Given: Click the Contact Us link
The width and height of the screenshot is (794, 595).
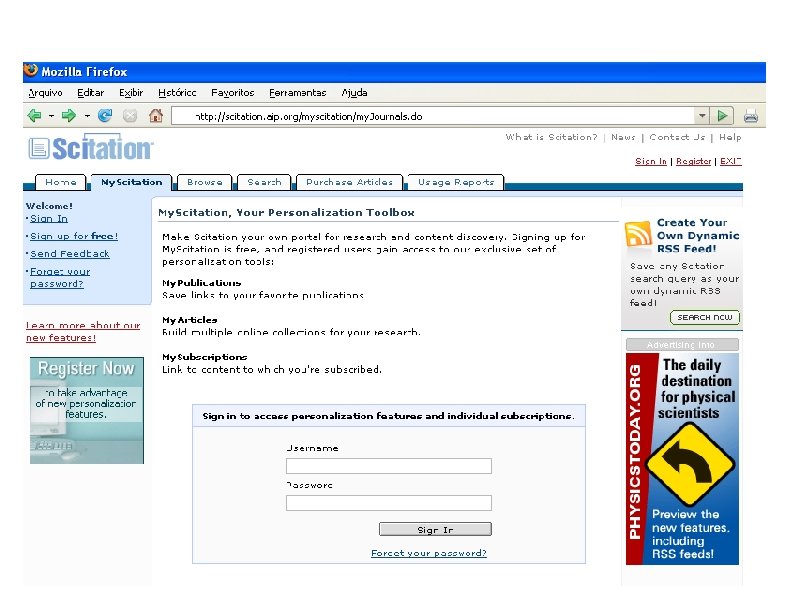Looking at the screenshot, I should click(x=677, y=137).
